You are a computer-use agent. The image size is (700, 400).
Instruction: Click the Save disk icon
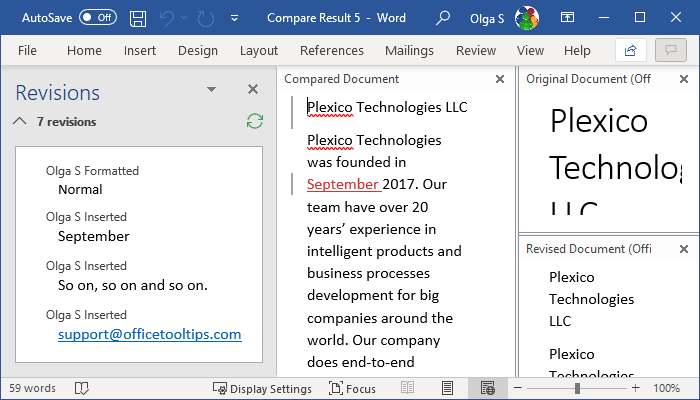click(x=138, y=18)
